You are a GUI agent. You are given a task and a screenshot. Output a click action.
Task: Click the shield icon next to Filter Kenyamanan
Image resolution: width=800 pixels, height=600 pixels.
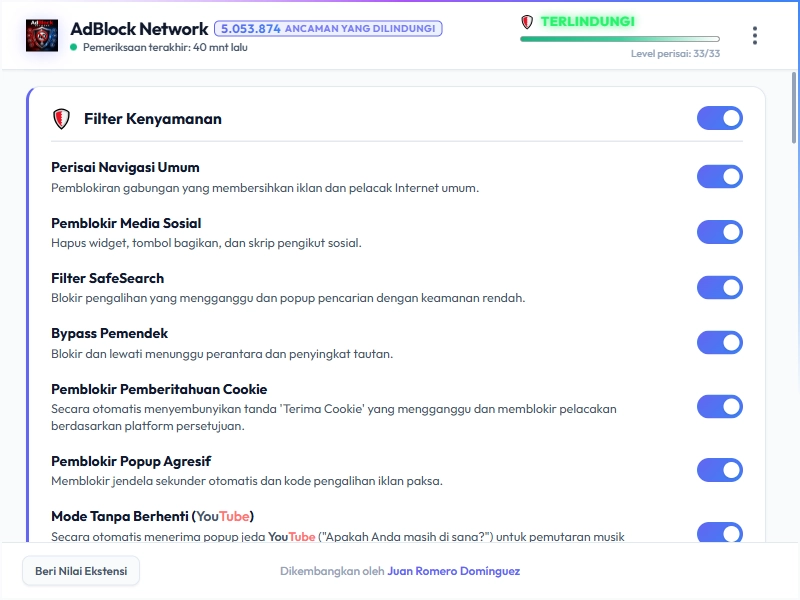point(61,119)
